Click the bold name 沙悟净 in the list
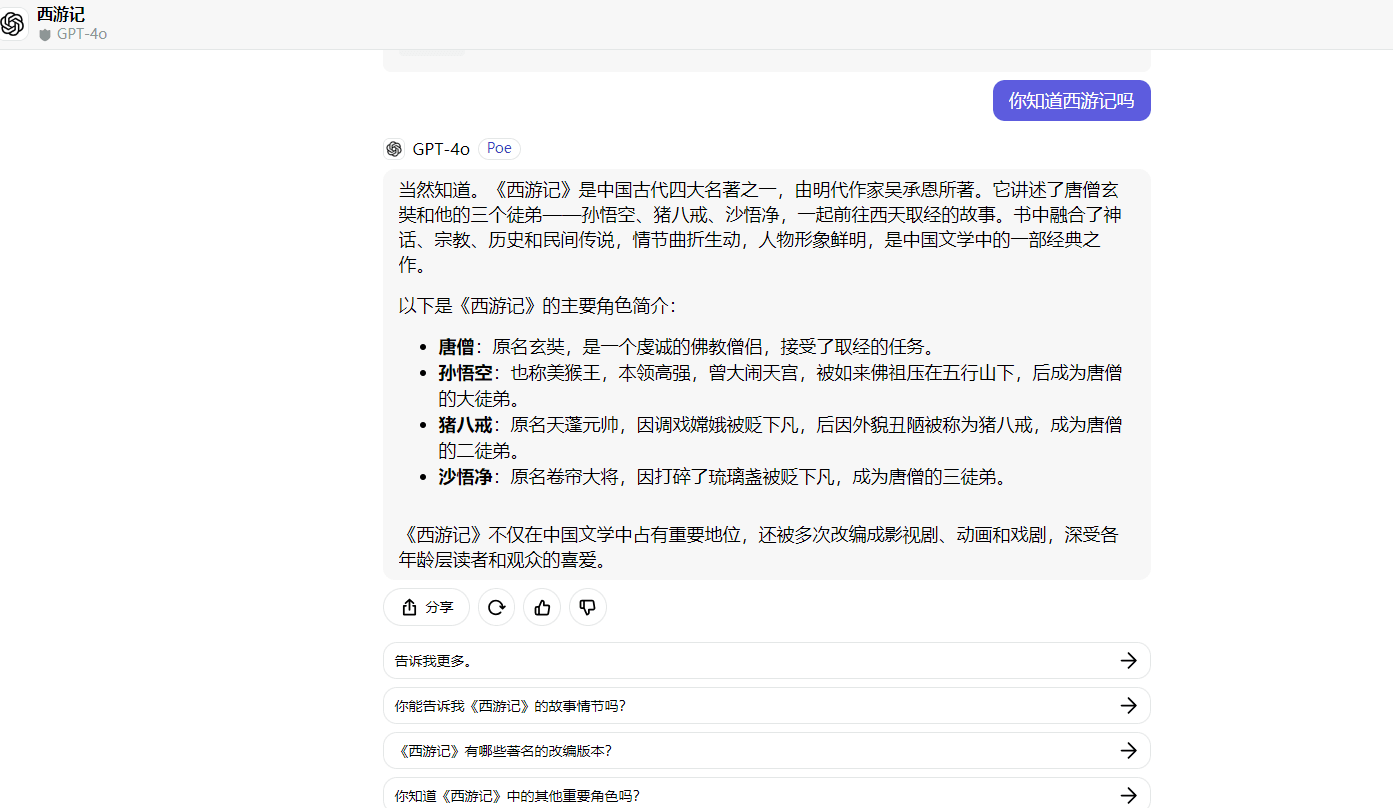Image resolution: width=1393 pixels, height=808 pixels. coord(465,477)
